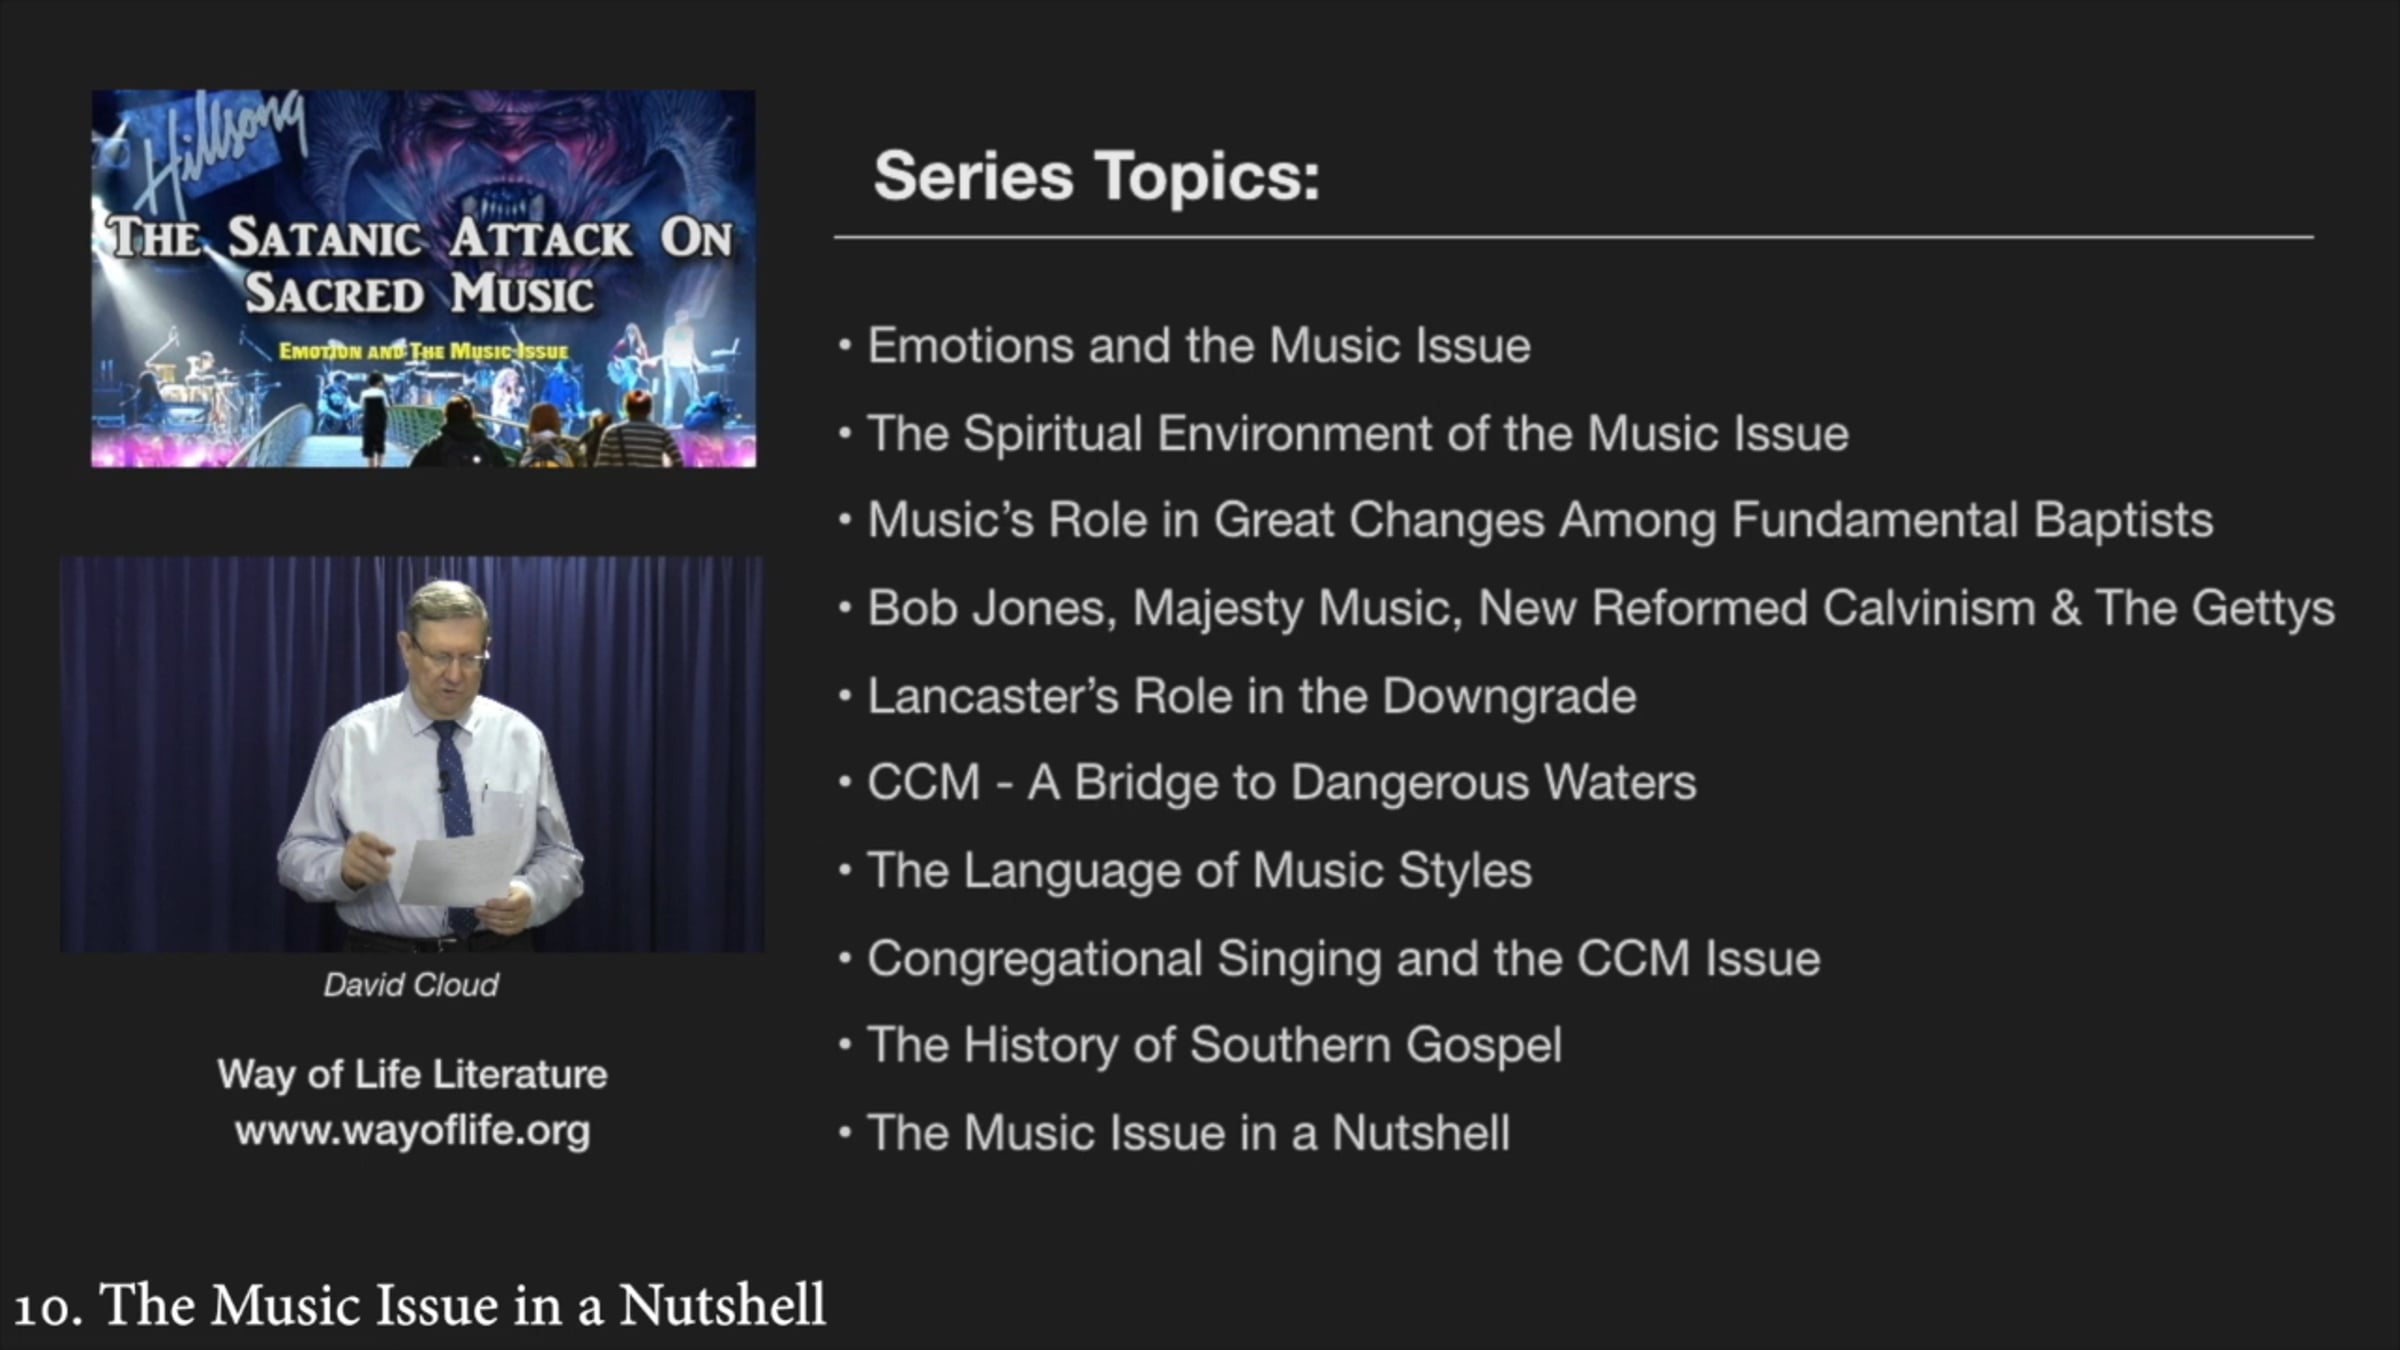Screen dimensions: 2400x1350
Task: Click the 'Bob Jones, Majesty Music' topic
Action: click(x=1600, y=608)
